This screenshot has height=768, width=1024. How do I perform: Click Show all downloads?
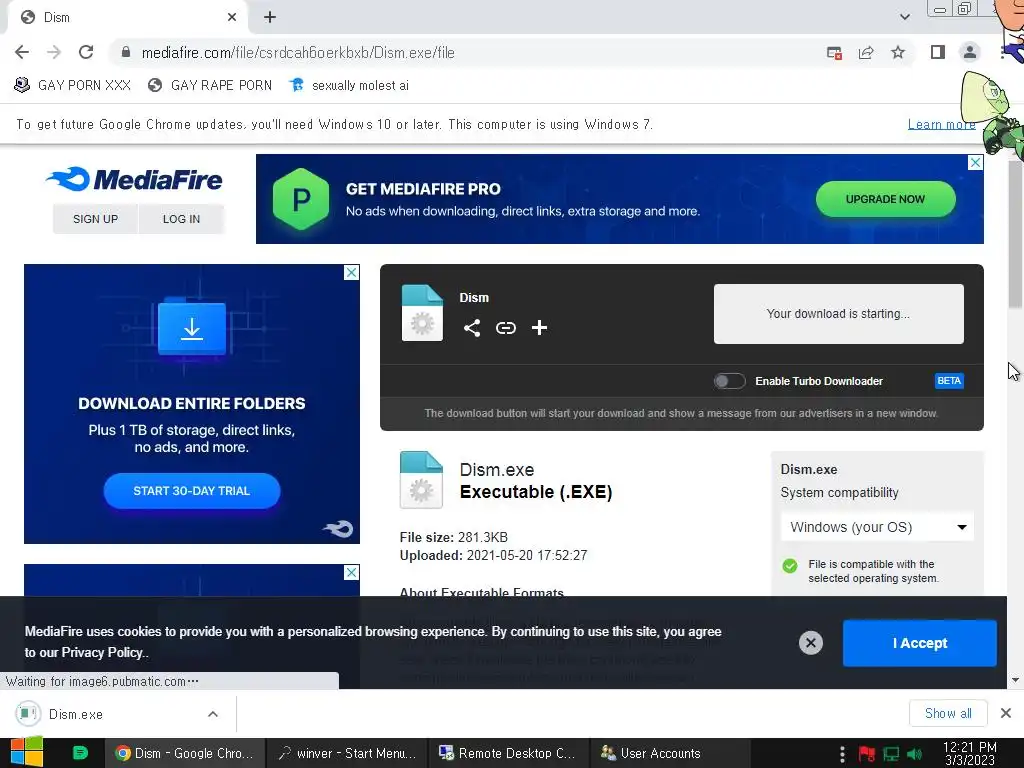coord(948,713)
